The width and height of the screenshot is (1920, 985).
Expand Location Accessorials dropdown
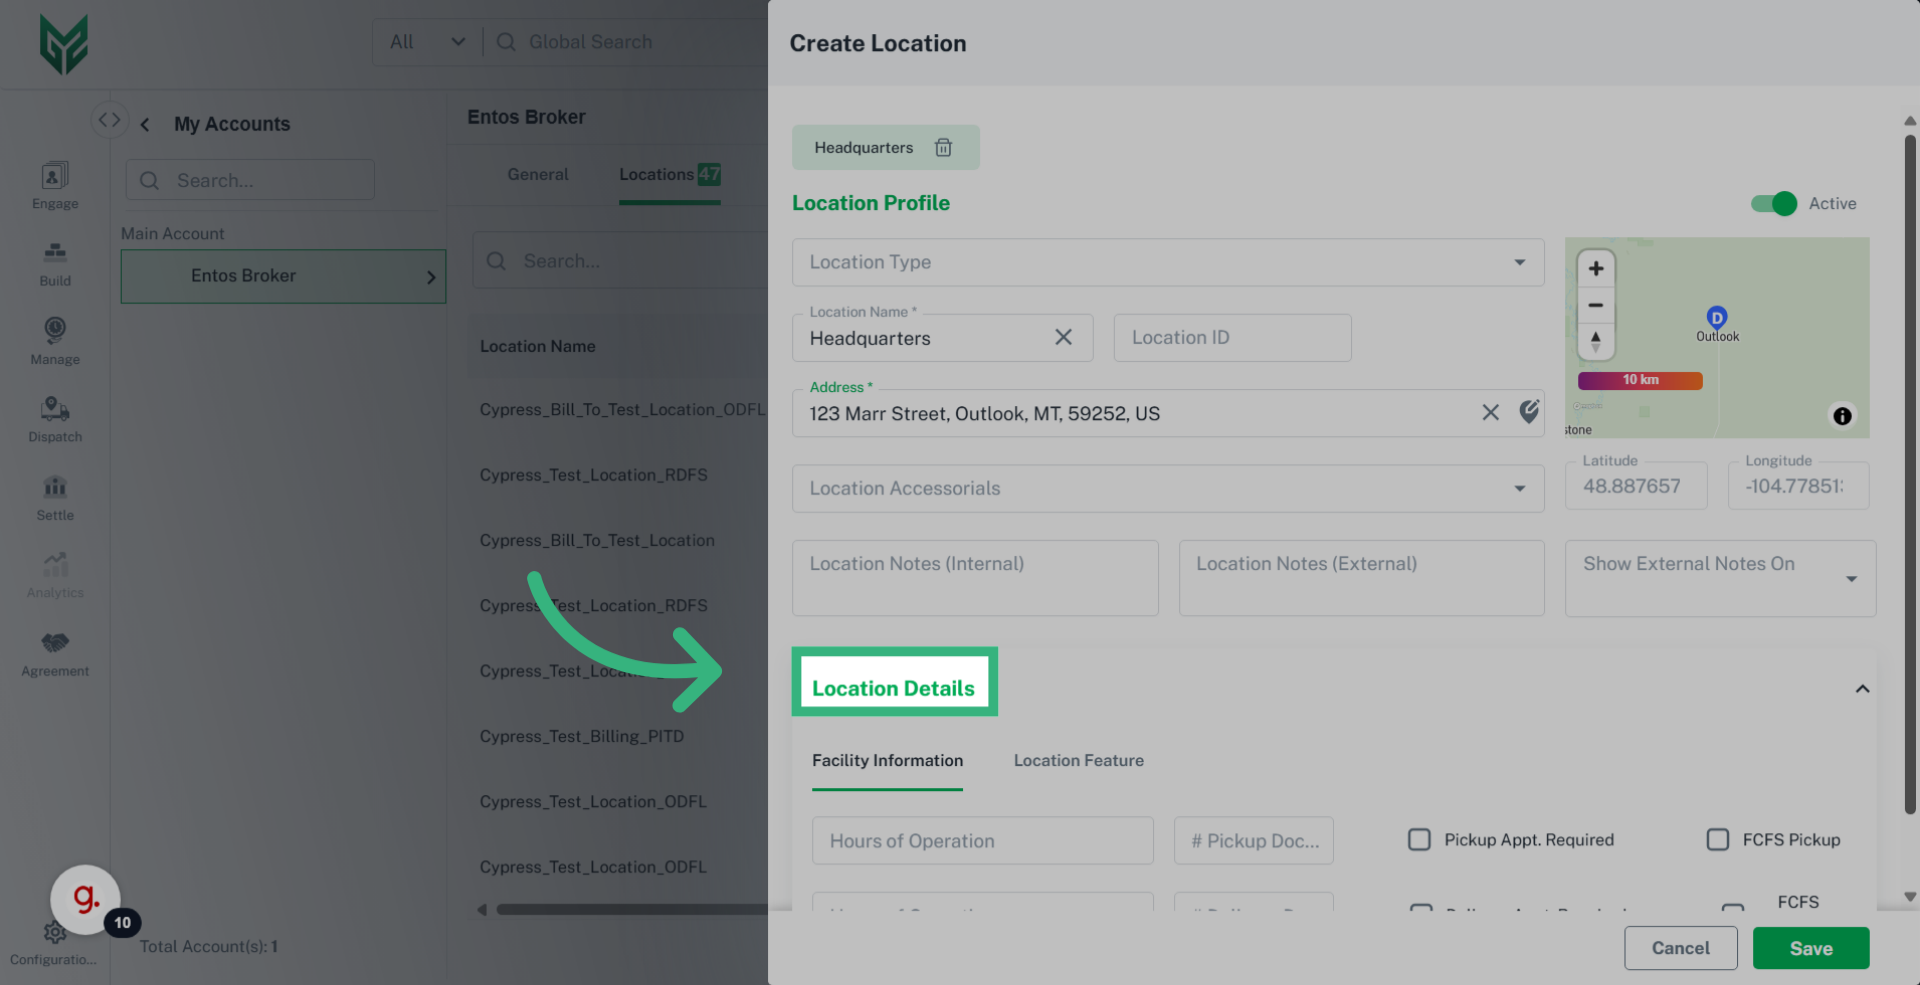1167,489
